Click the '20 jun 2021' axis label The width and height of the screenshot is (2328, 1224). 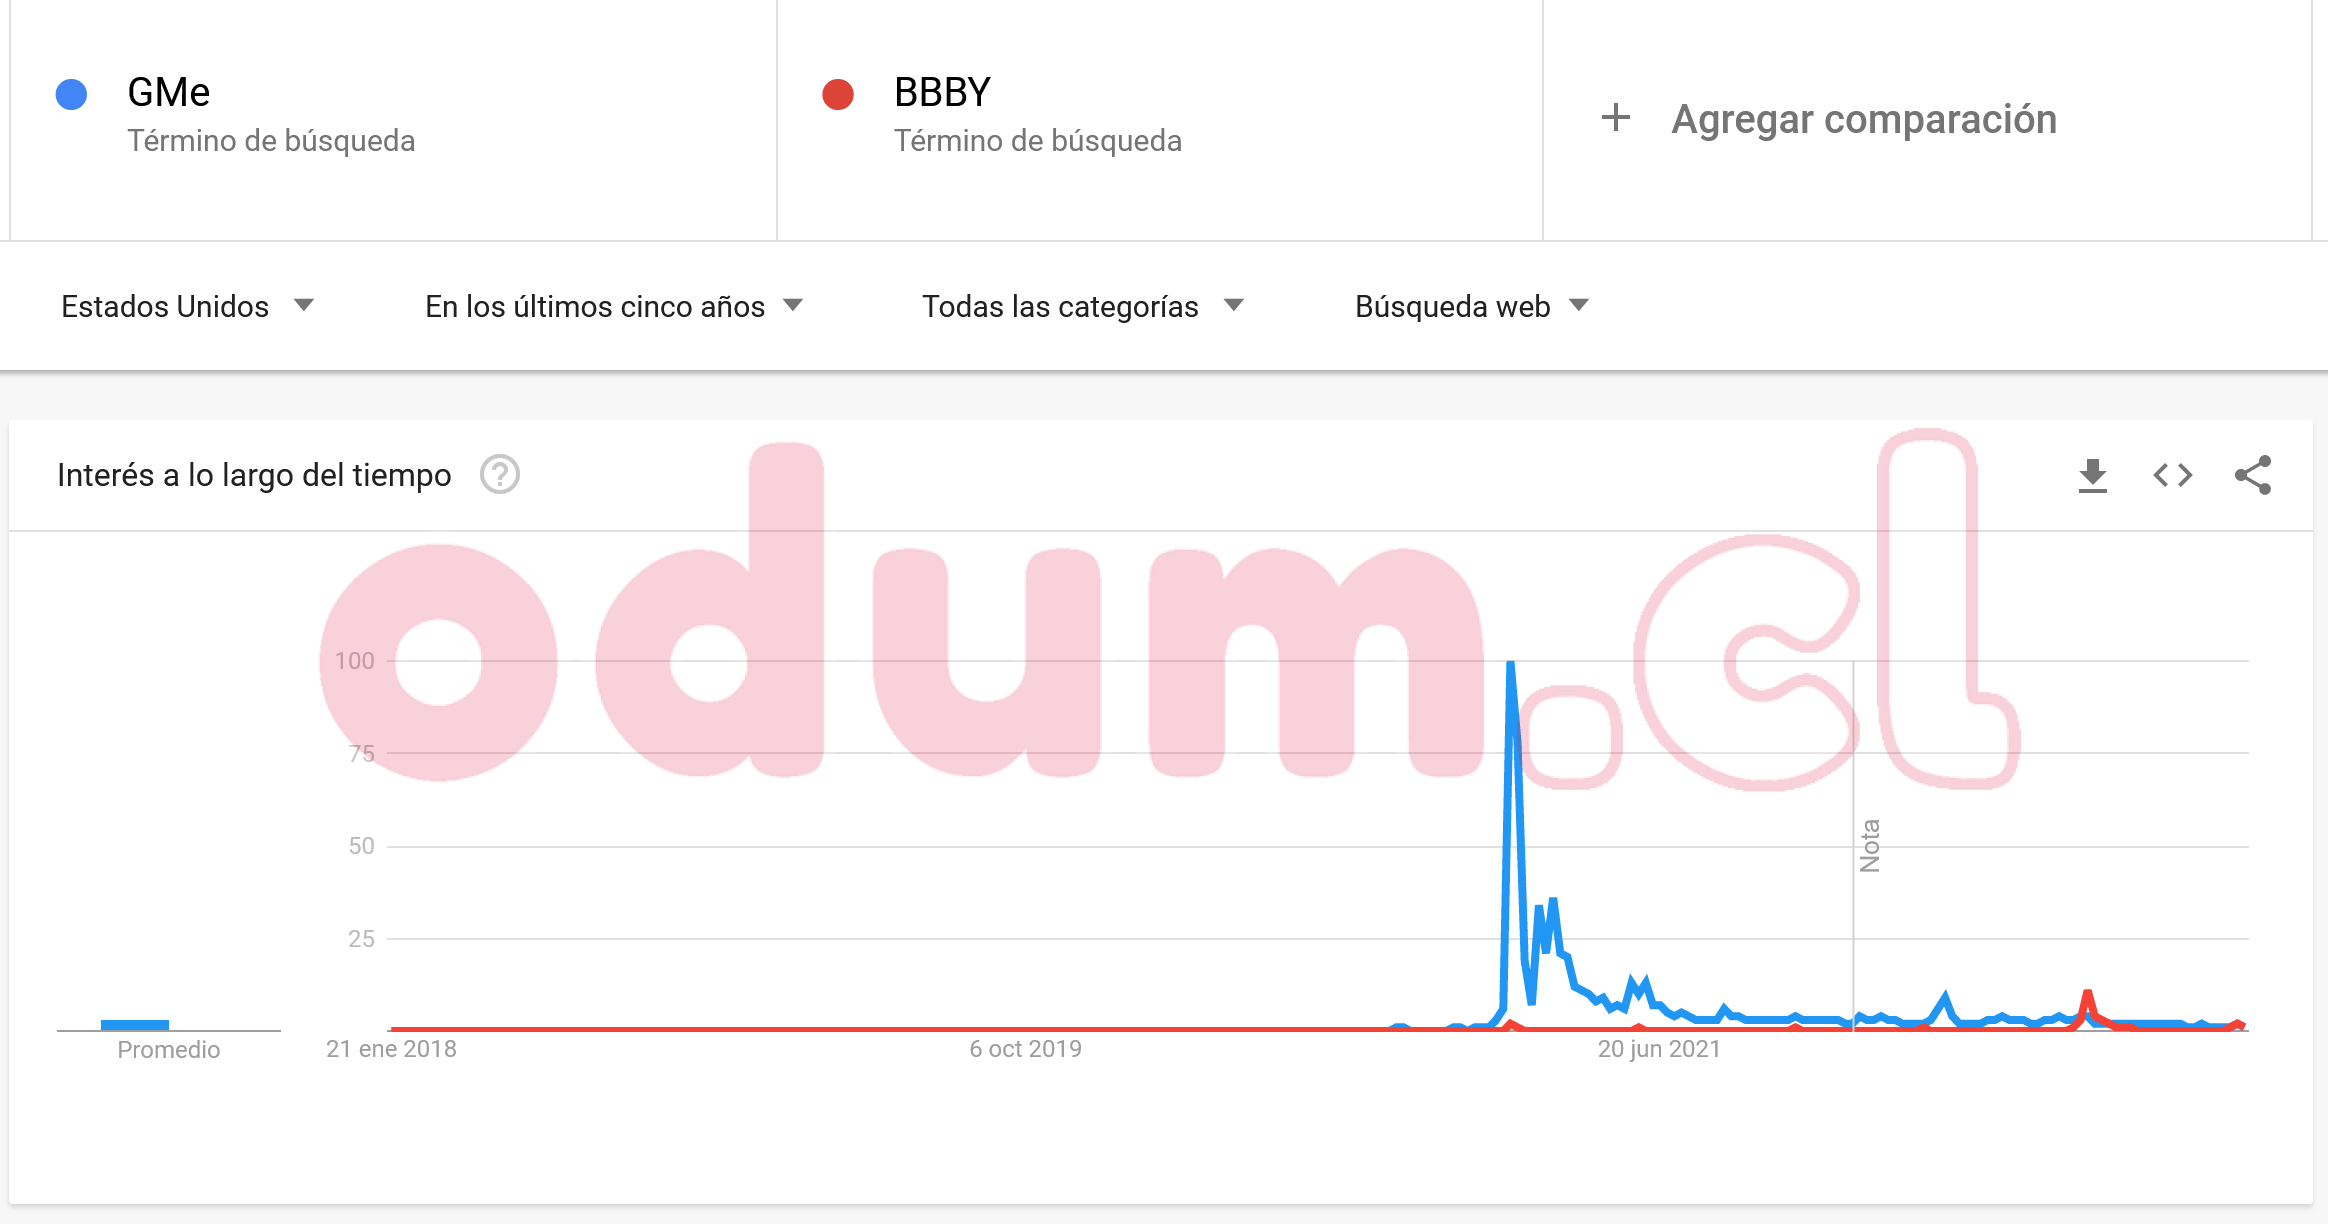[1659, 1049]
